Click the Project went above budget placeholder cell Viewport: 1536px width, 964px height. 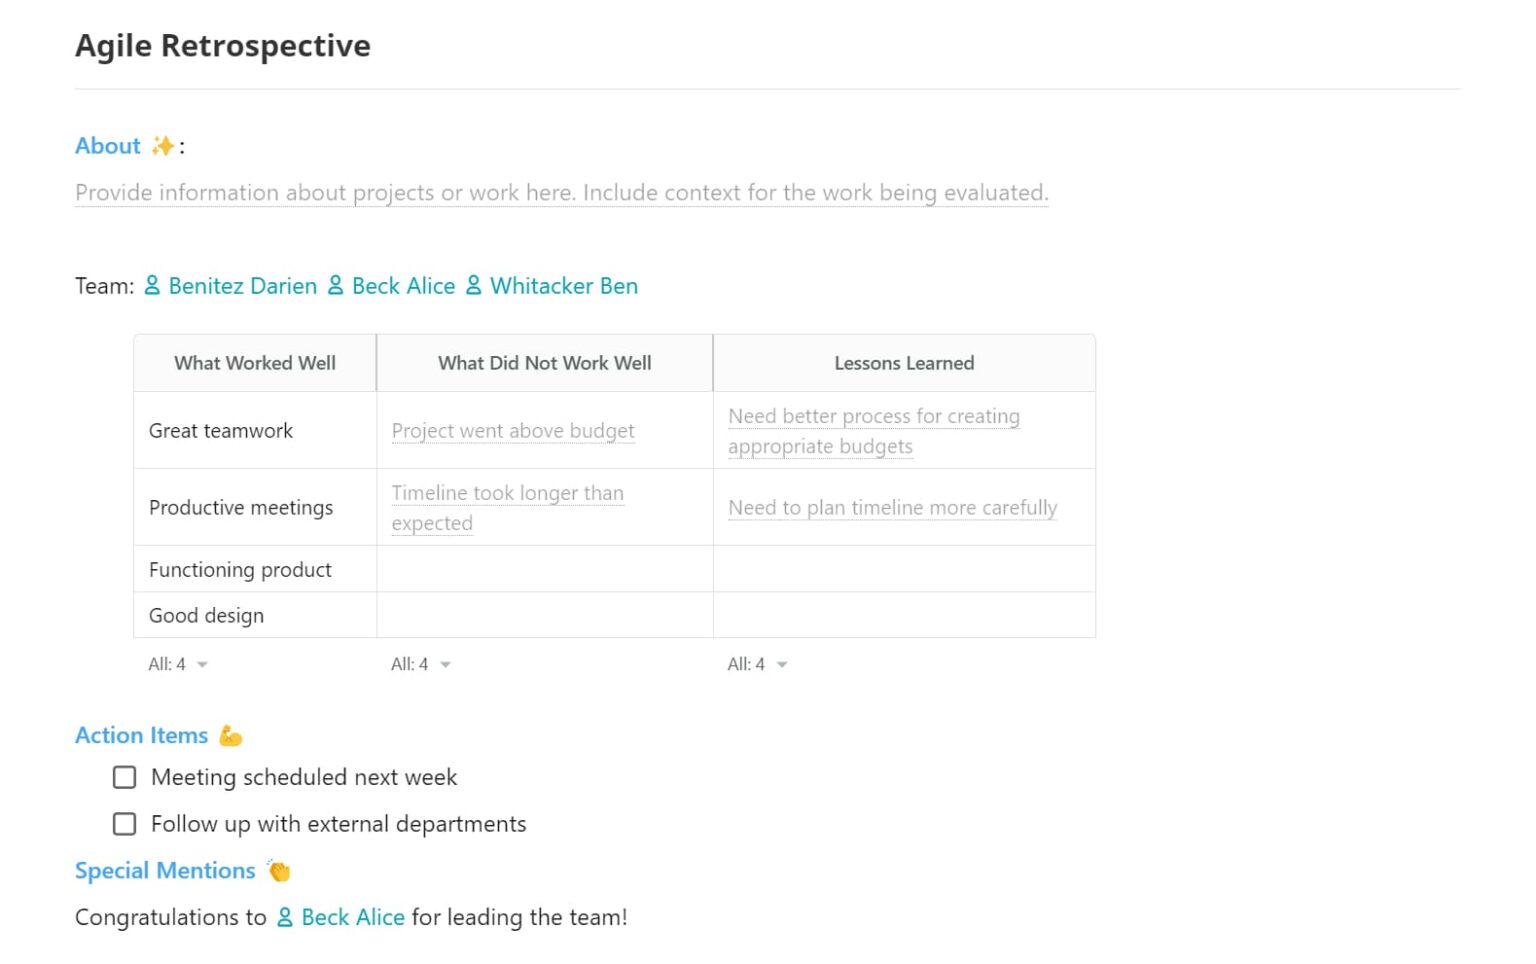(x=512, y=430)
